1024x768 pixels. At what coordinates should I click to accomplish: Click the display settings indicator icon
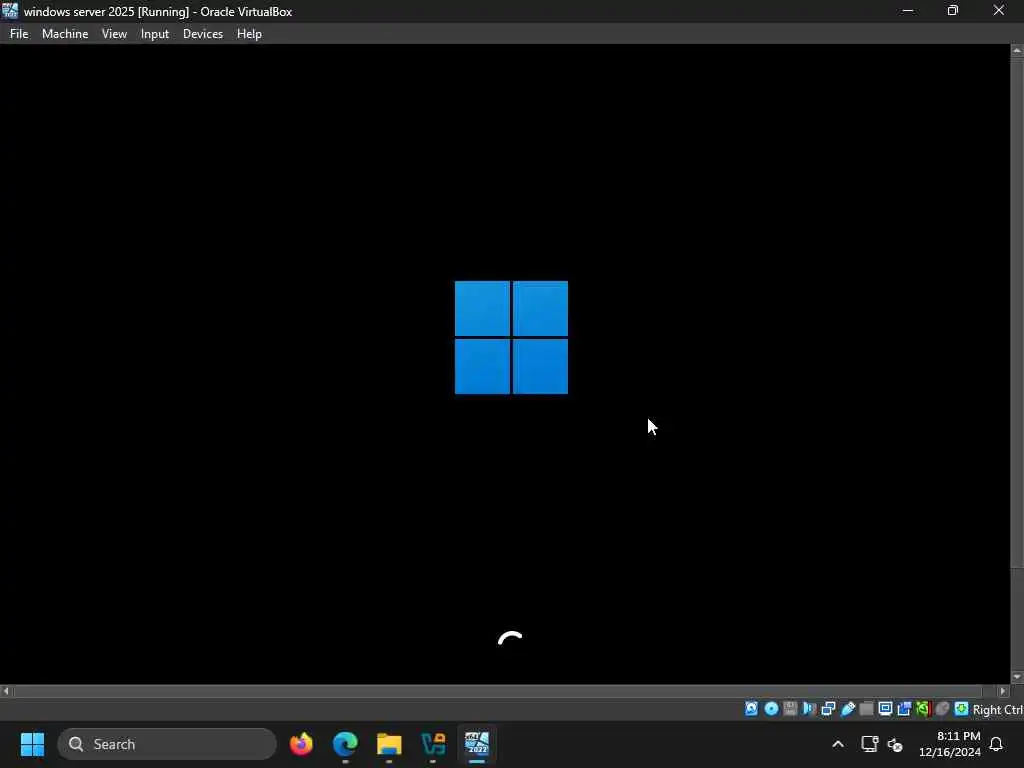886,709
